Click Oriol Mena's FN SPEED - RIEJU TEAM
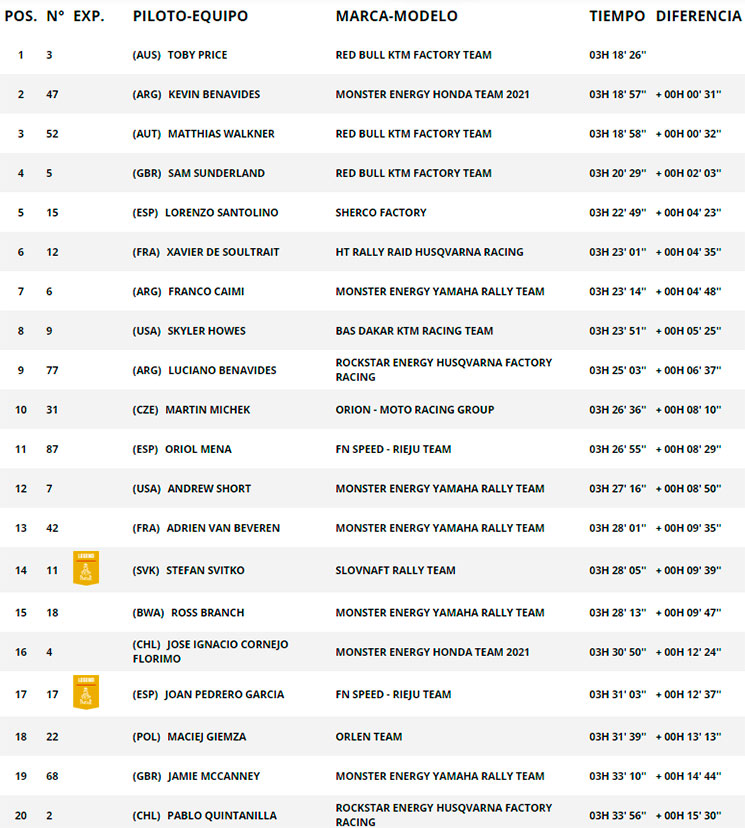Screen dimensions: 745x828 393,449
